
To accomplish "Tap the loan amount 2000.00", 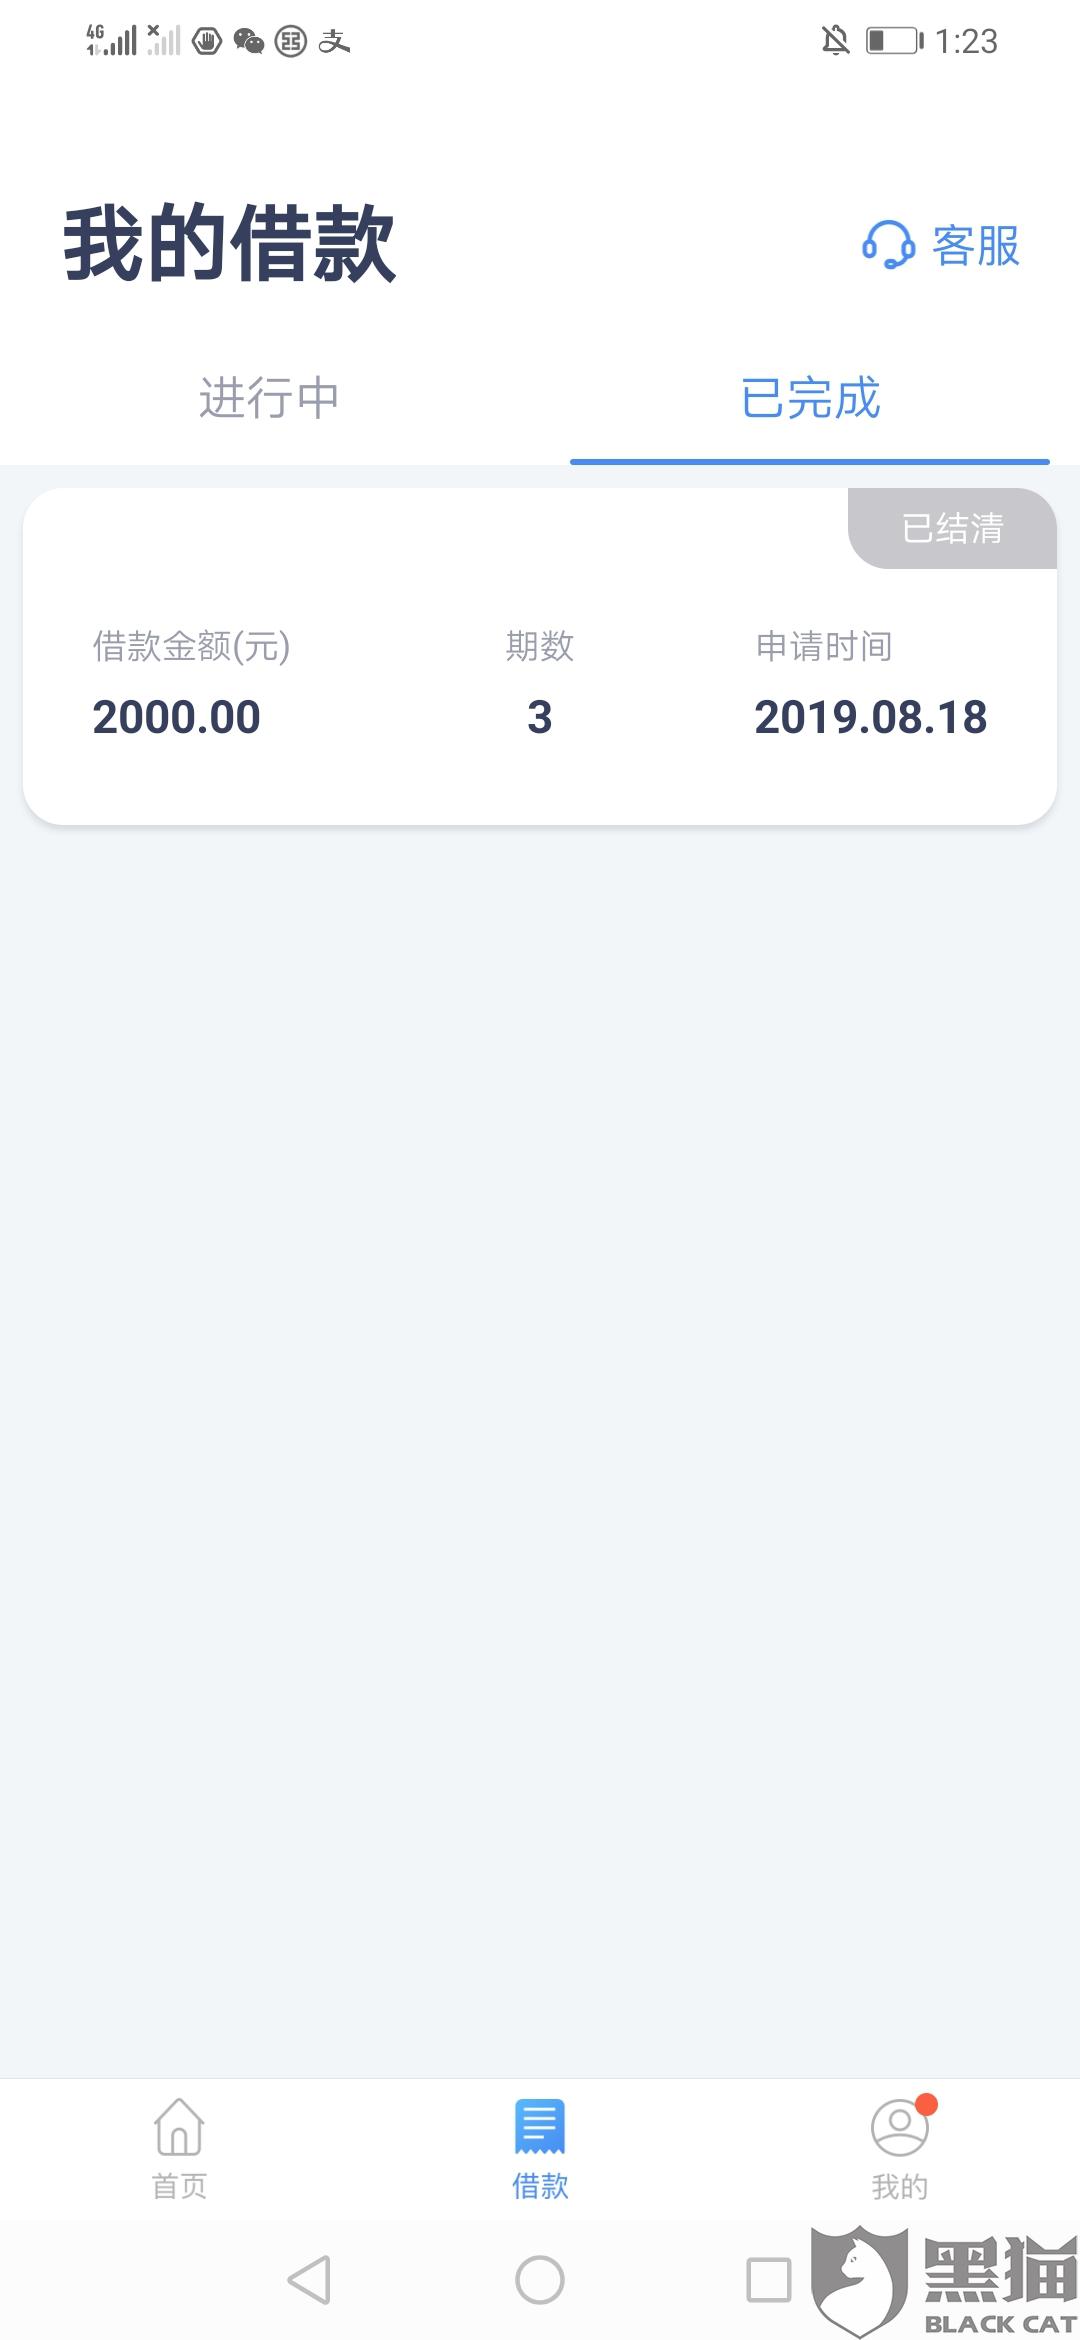I will [177, 717].
